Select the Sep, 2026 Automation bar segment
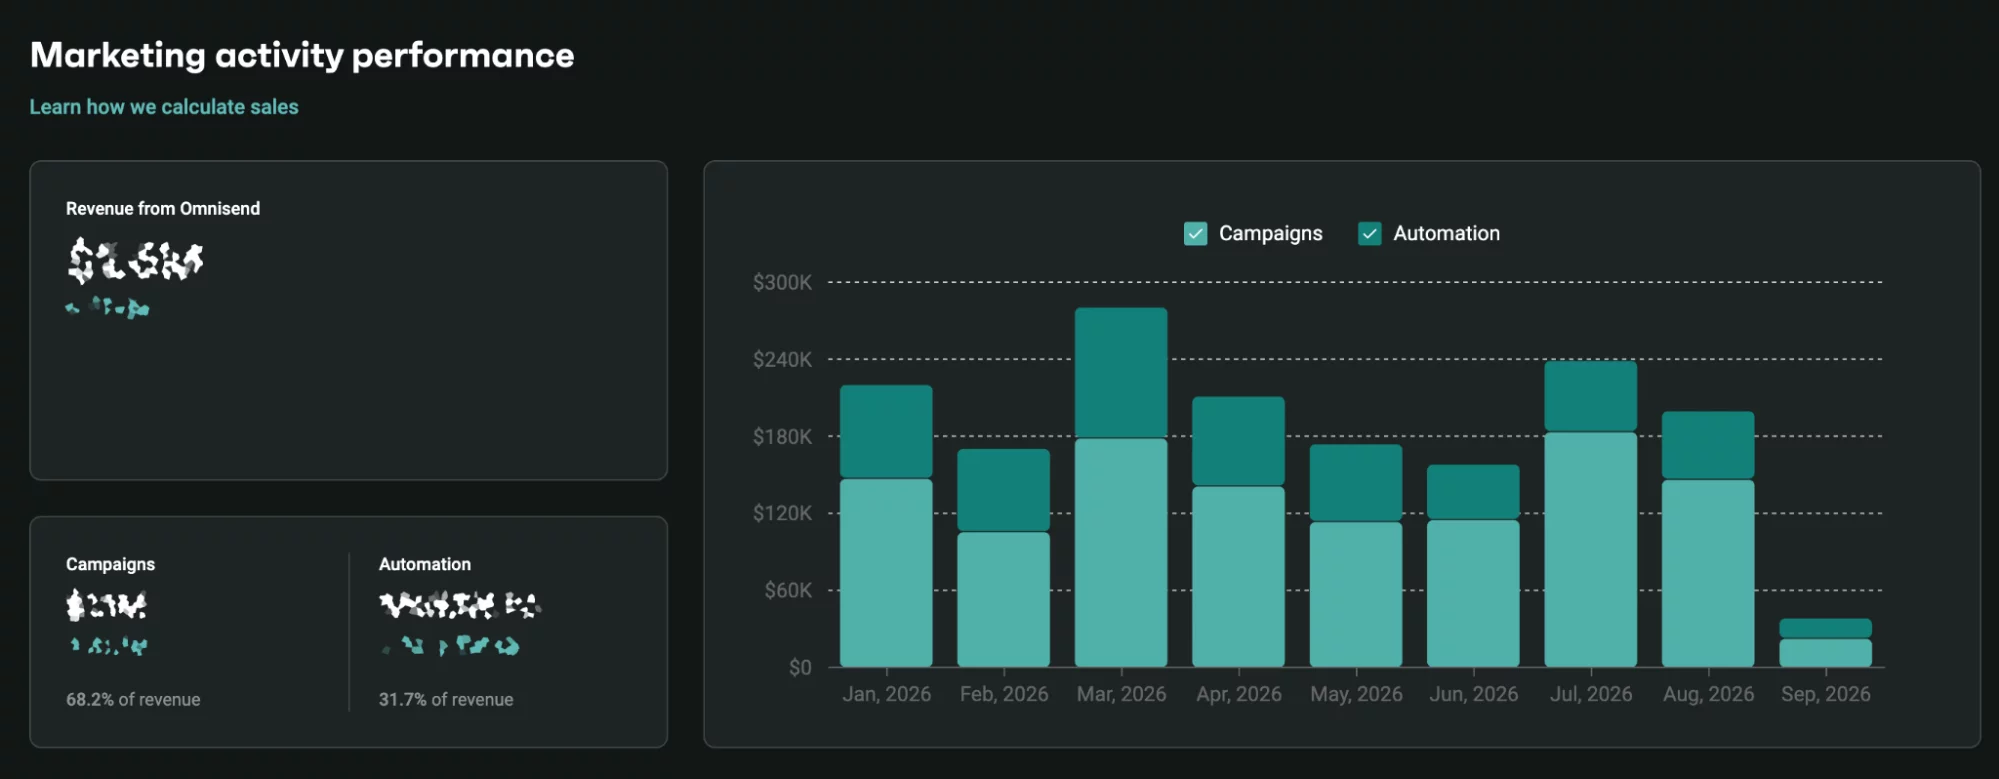This screenshot has height=779, width=1999. coord(1825,628)
